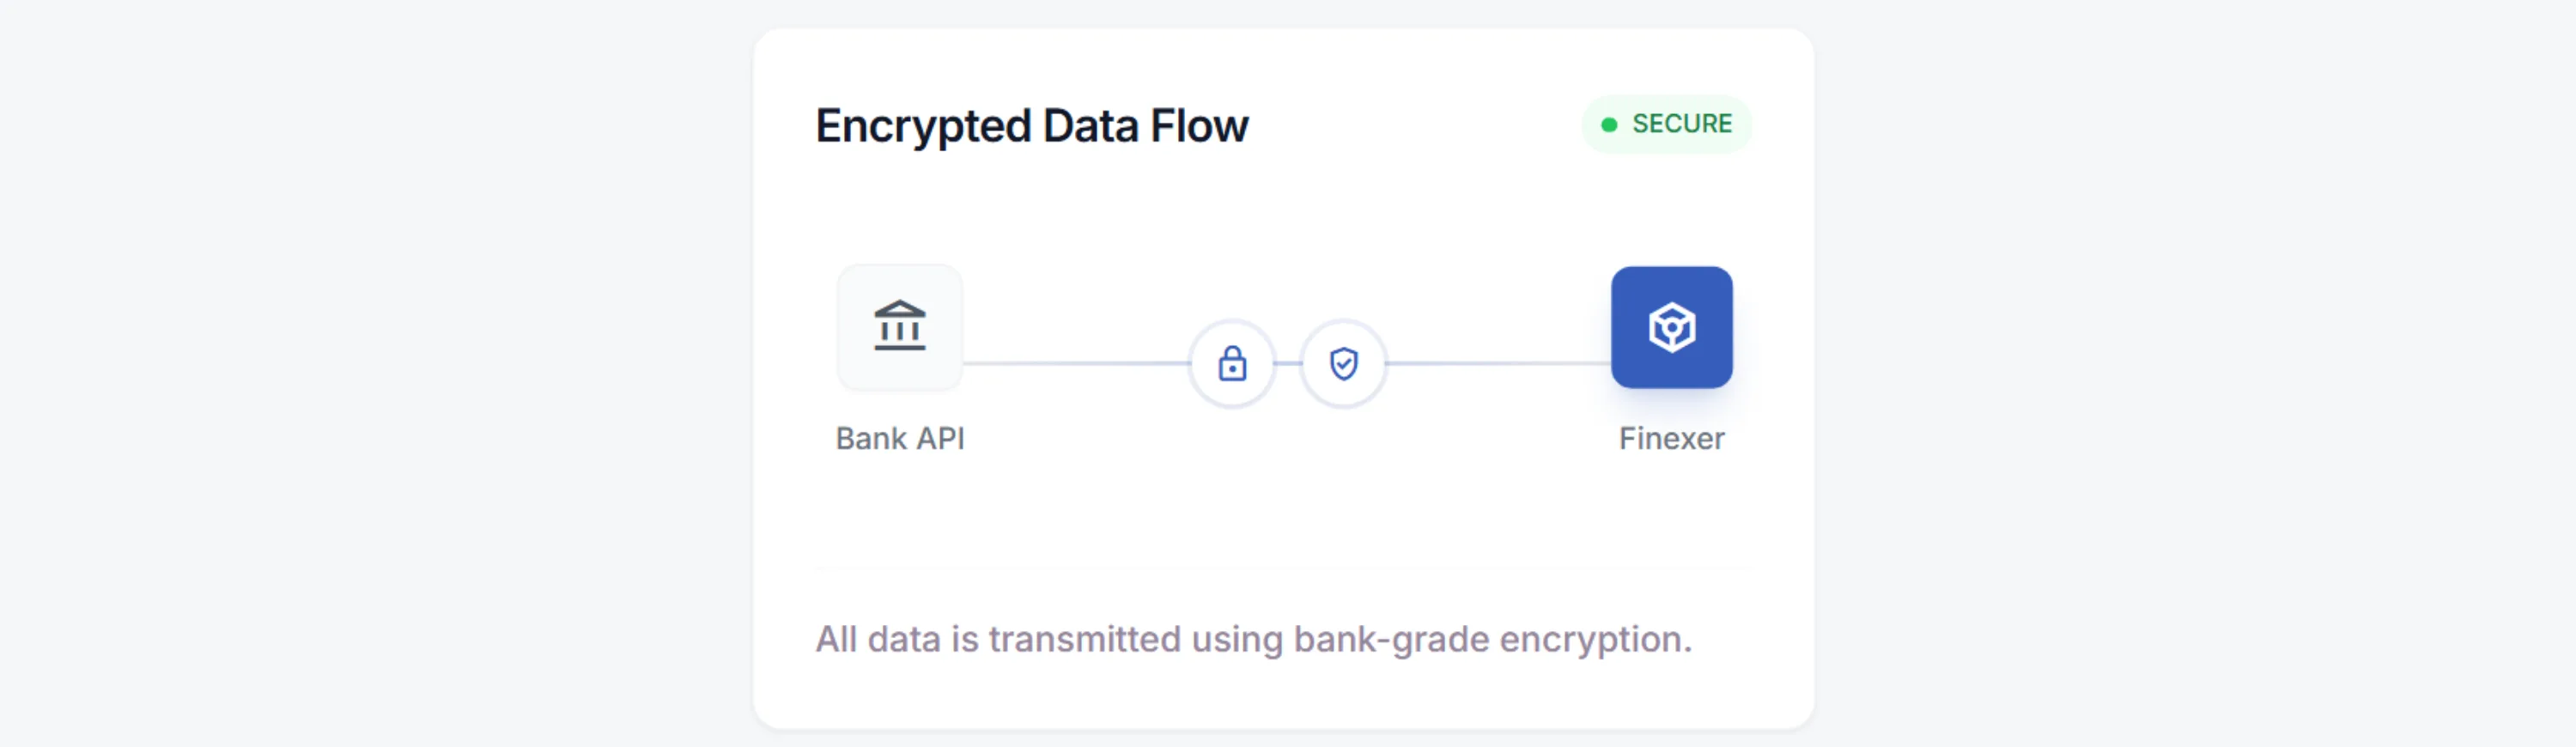
Task: Click the word "encryption." ending the footer
Action: [x=1595, y=639]
